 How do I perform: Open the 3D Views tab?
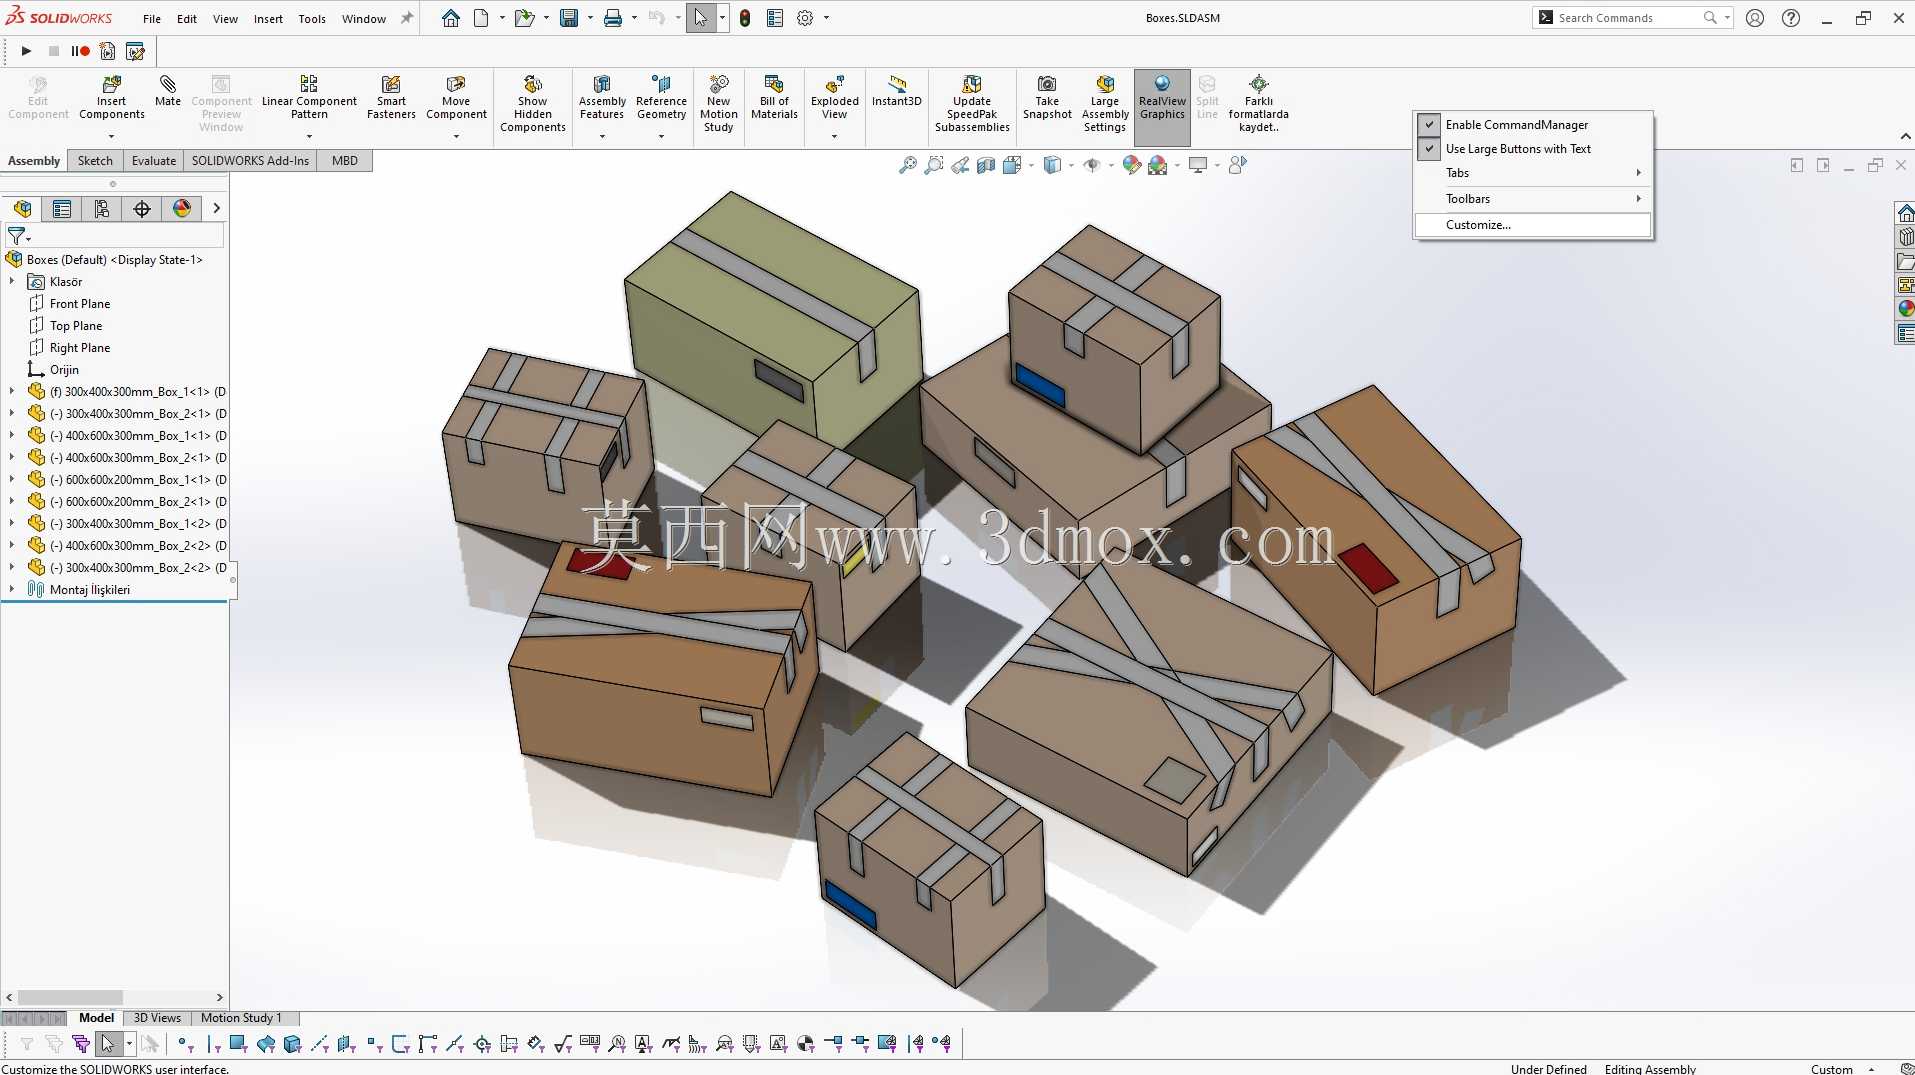pyautogui.click(x=157, y=1018)
